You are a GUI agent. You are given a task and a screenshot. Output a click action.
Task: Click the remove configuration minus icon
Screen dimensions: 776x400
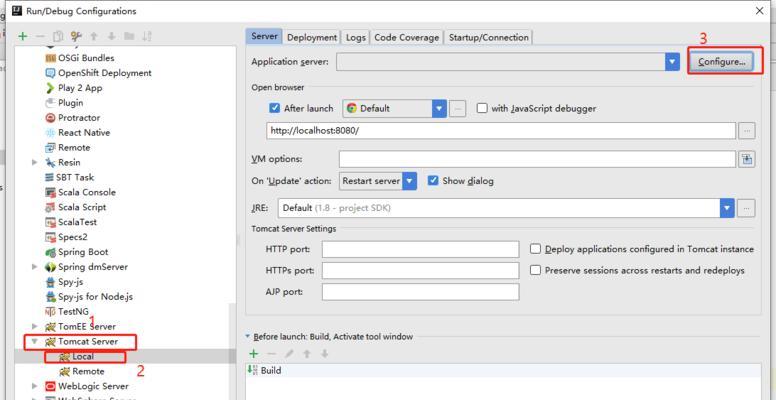pos(41,36)
